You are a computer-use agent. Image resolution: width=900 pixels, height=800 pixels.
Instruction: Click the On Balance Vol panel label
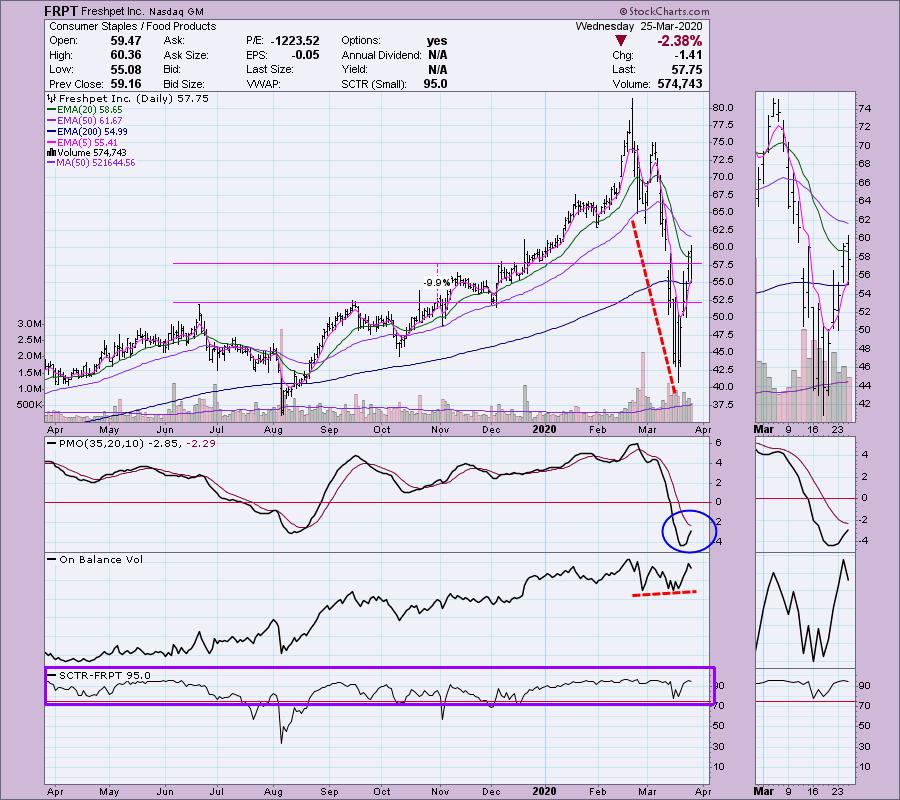pos(95,560)
